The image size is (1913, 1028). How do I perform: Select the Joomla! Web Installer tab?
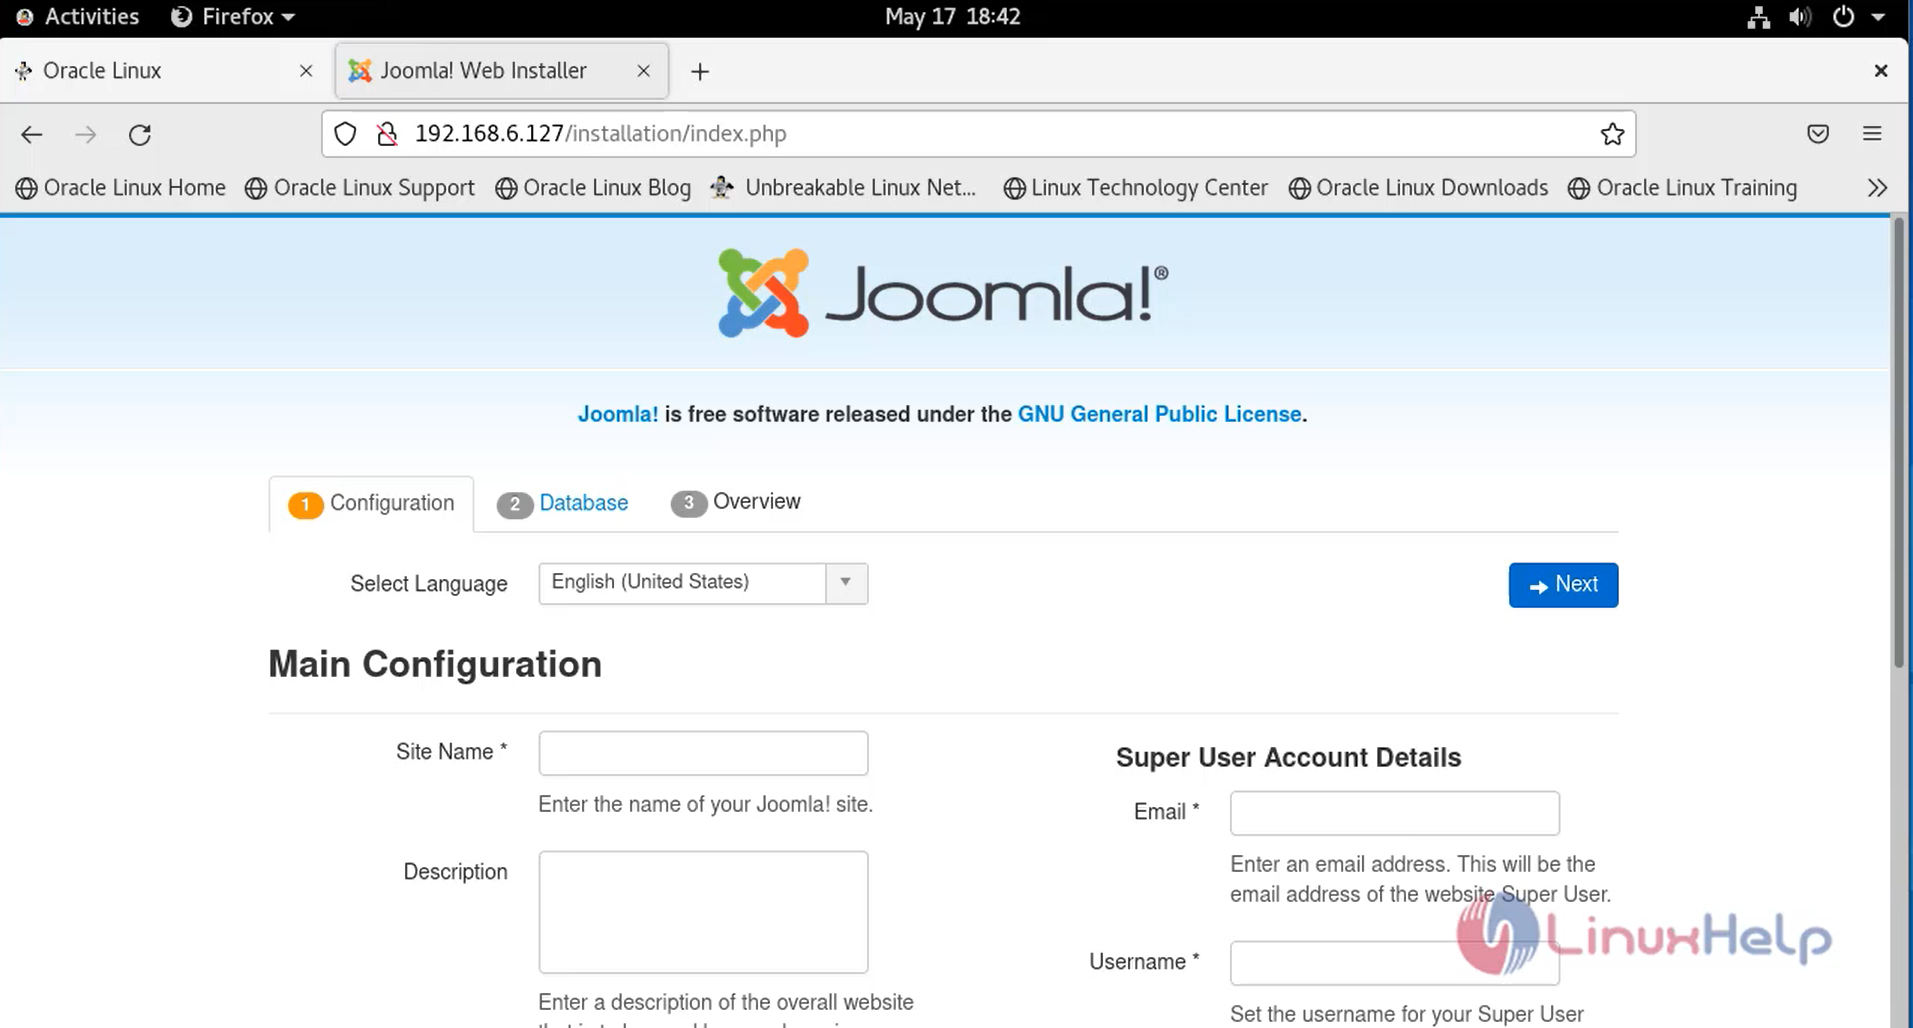pos(502,71)
